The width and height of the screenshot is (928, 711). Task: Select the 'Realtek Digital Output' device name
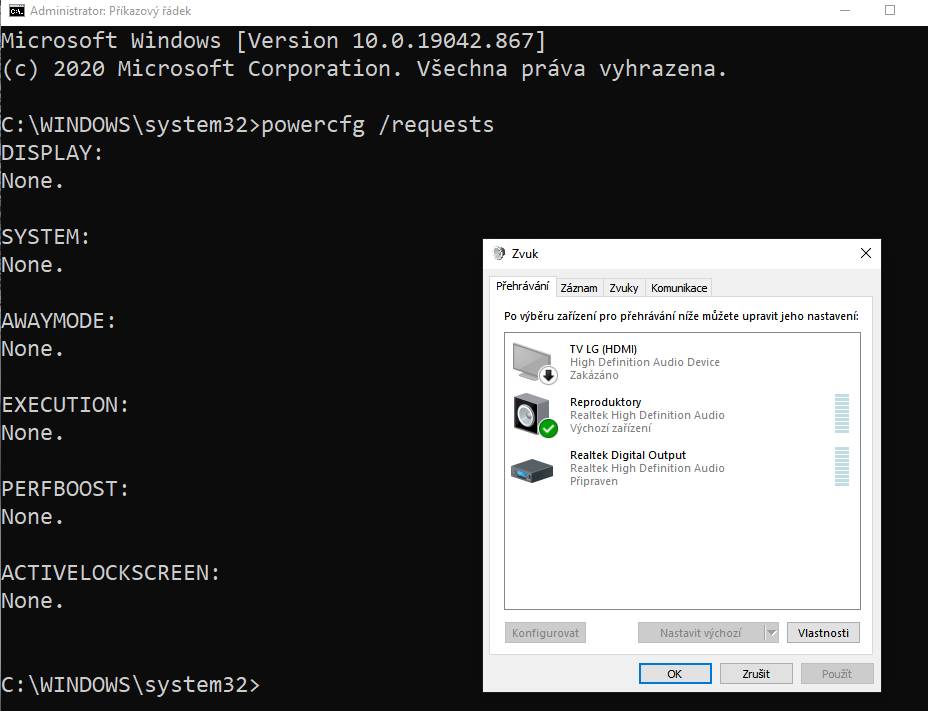[628, 455]
